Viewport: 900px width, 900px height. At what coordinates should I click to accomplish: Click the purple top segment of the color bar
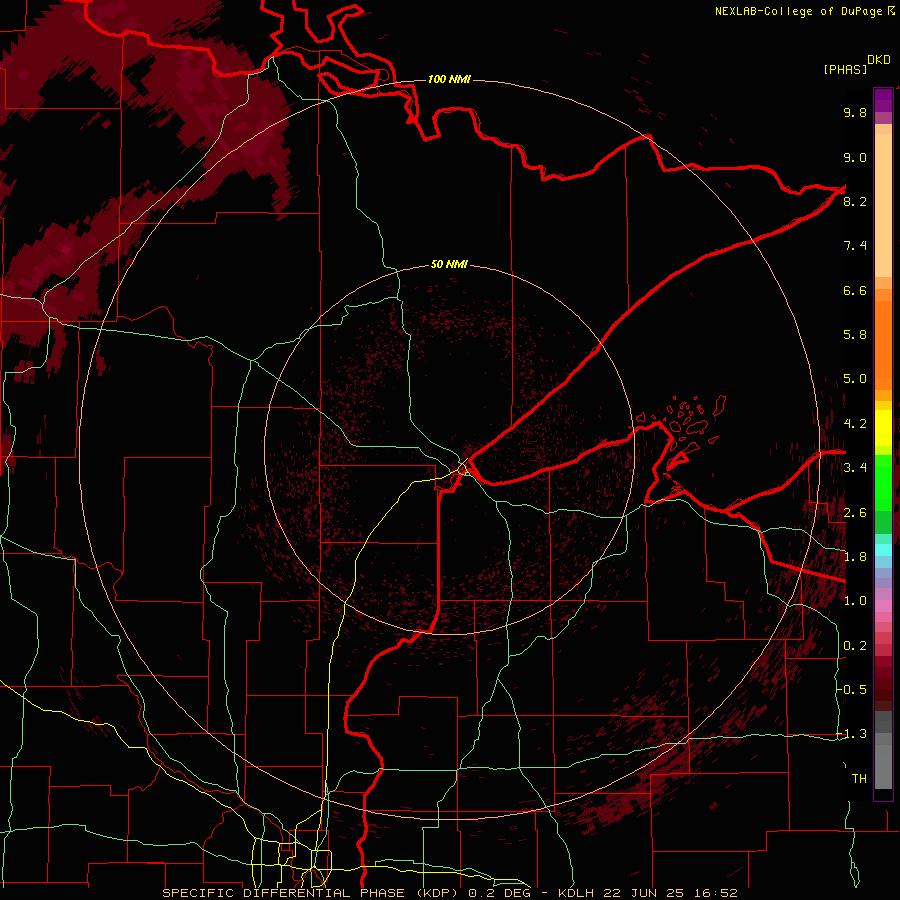coord(883,100)
